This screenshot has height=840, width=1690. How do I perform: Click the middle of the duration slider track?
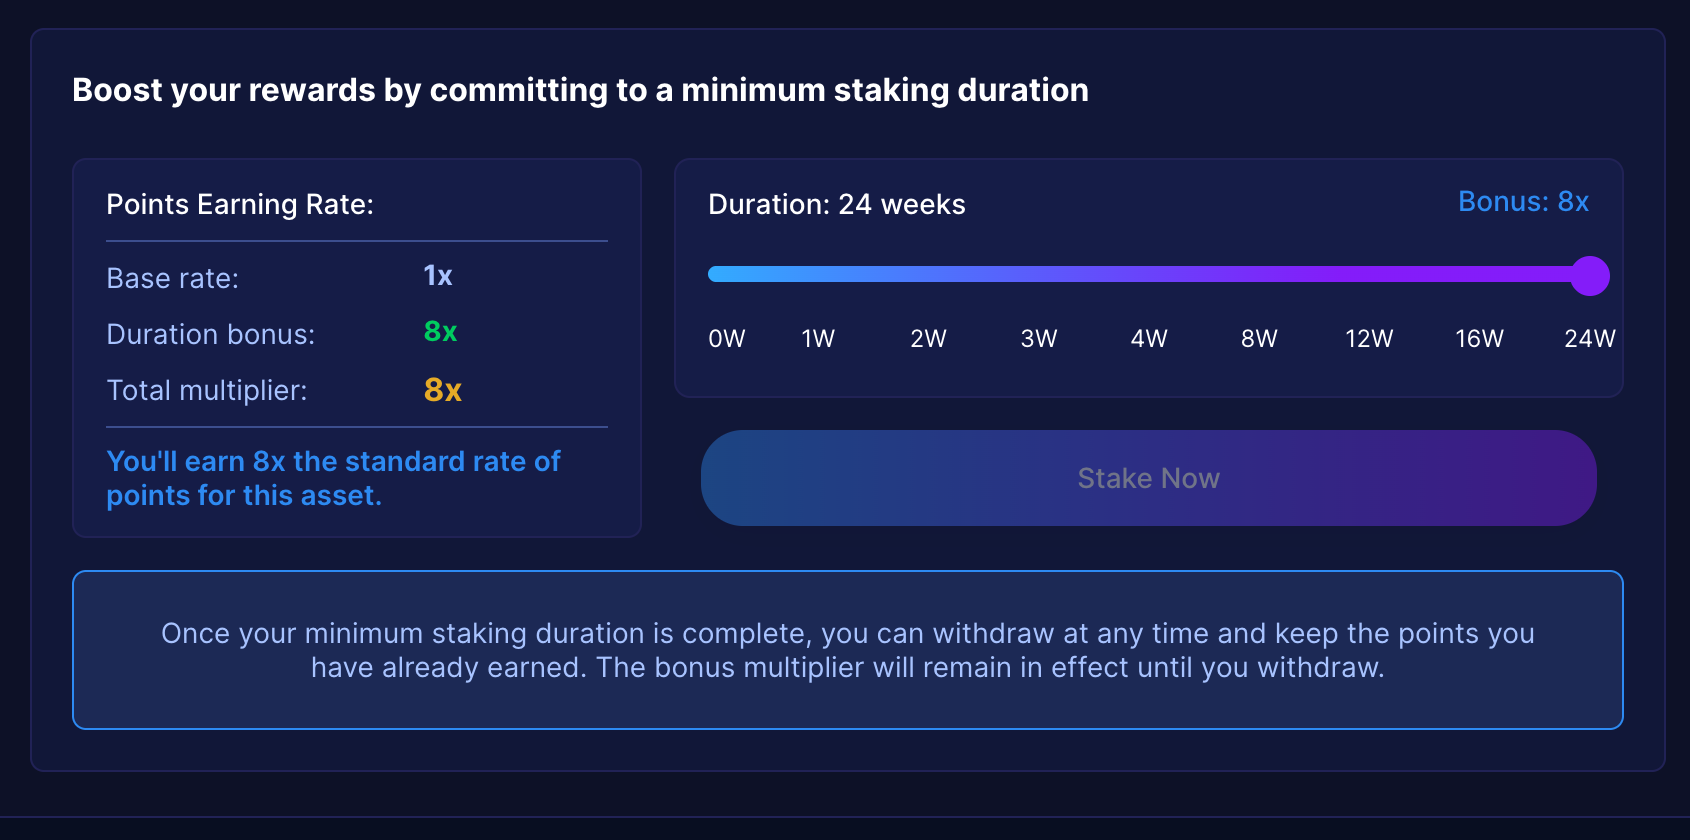pyautogui.click(x=1149, y=274)
